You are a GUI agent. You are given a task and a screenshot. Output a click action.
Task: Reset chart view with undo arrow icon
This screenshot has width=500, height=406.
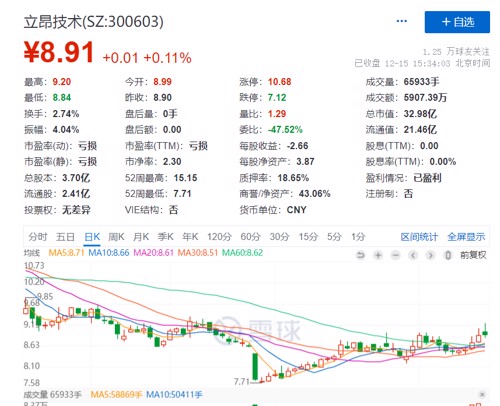click(x=360, y=255)
